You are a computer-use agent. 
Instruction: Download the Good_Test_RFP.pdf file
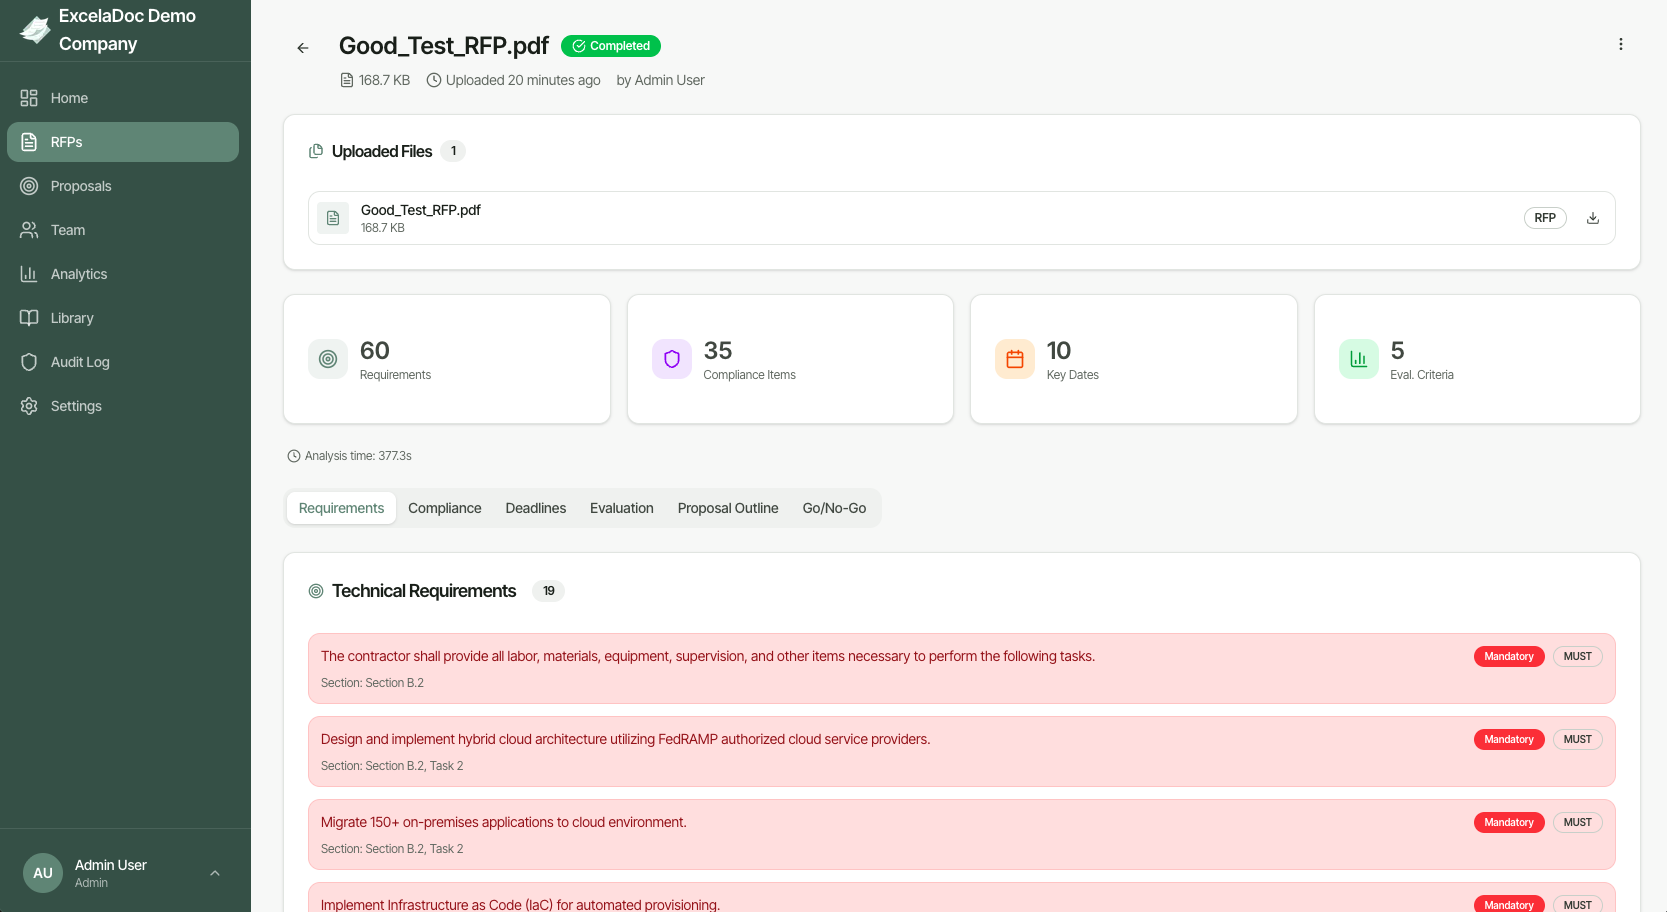point(1593,218)
